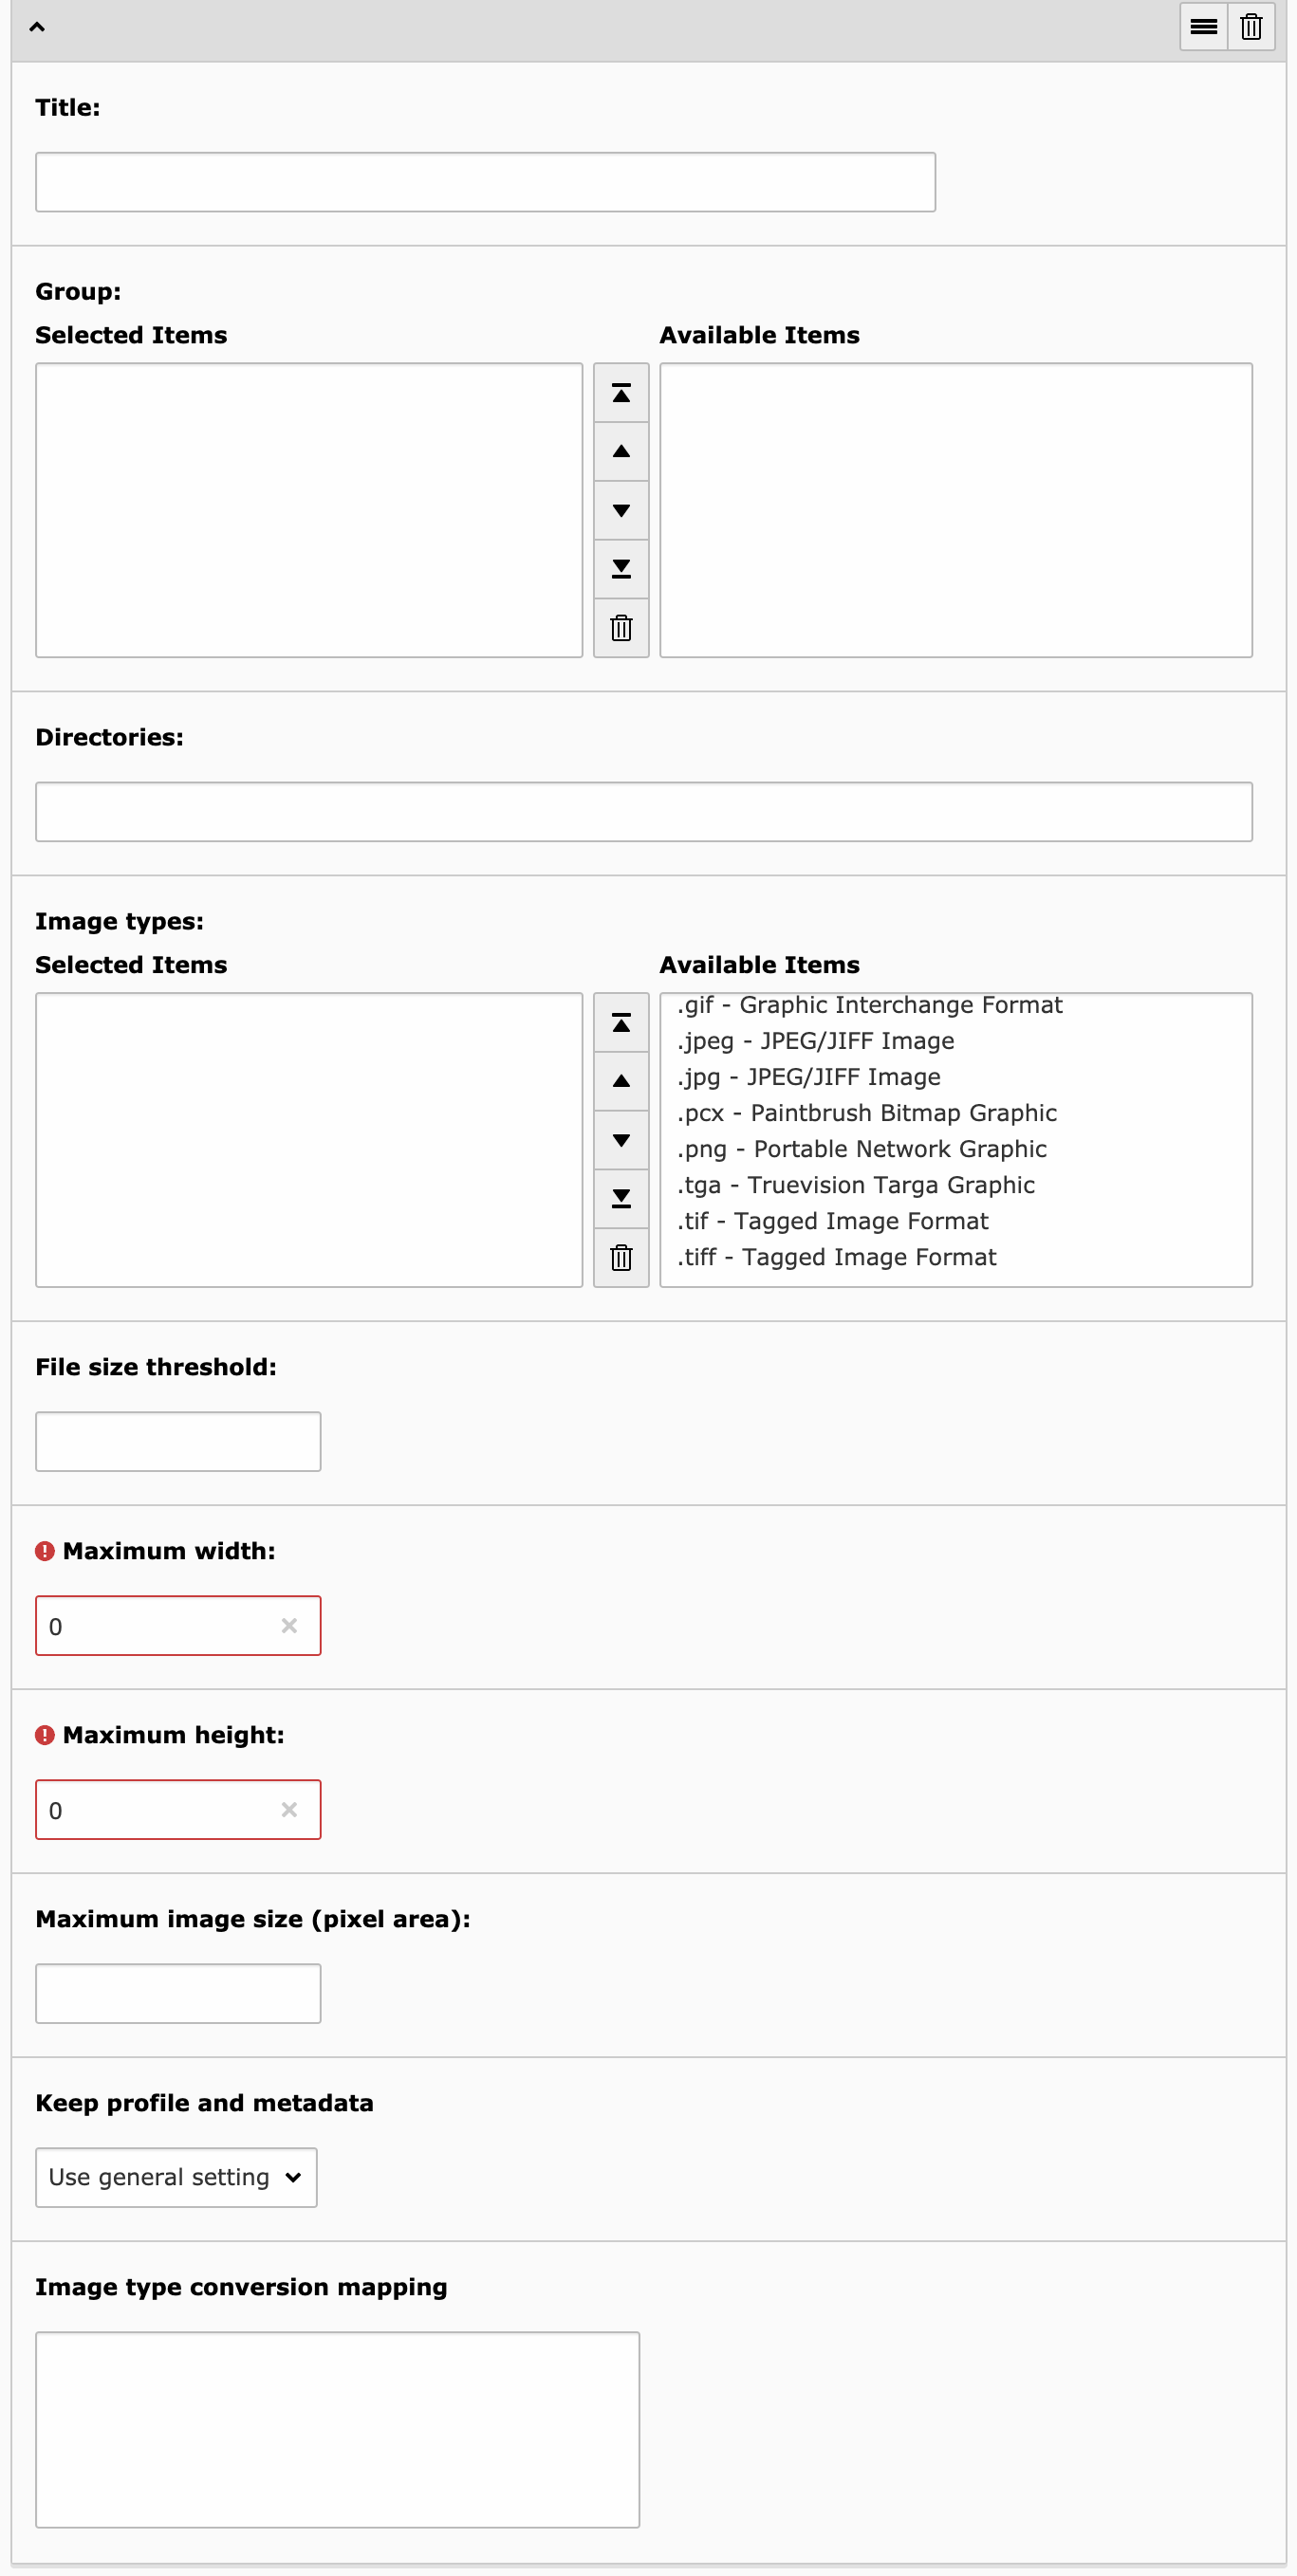Move Group selected item down
Image resolution: width=1297 pixels, height=2576 pixels.
pos(621,511)
